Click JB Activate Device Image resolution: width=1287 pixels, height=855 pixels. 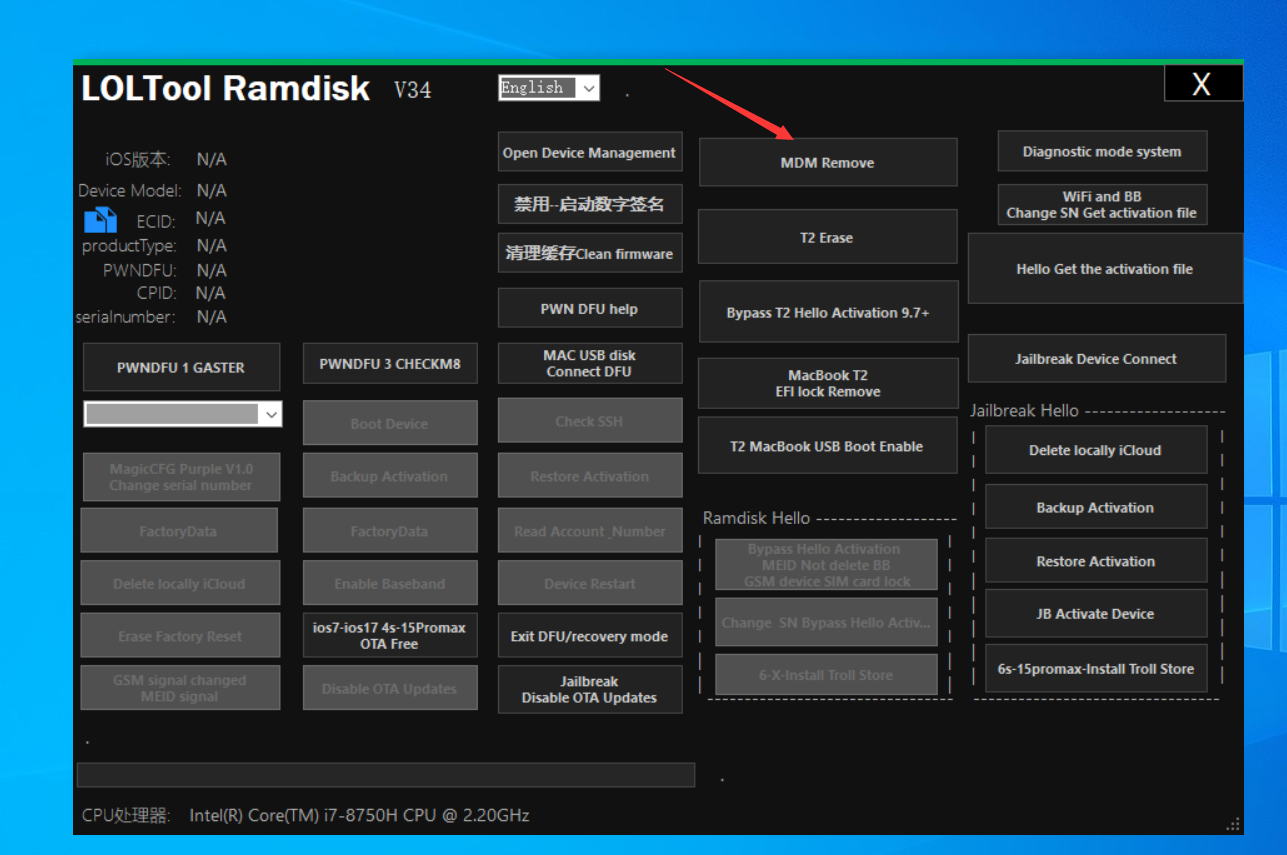(1096, 614)
